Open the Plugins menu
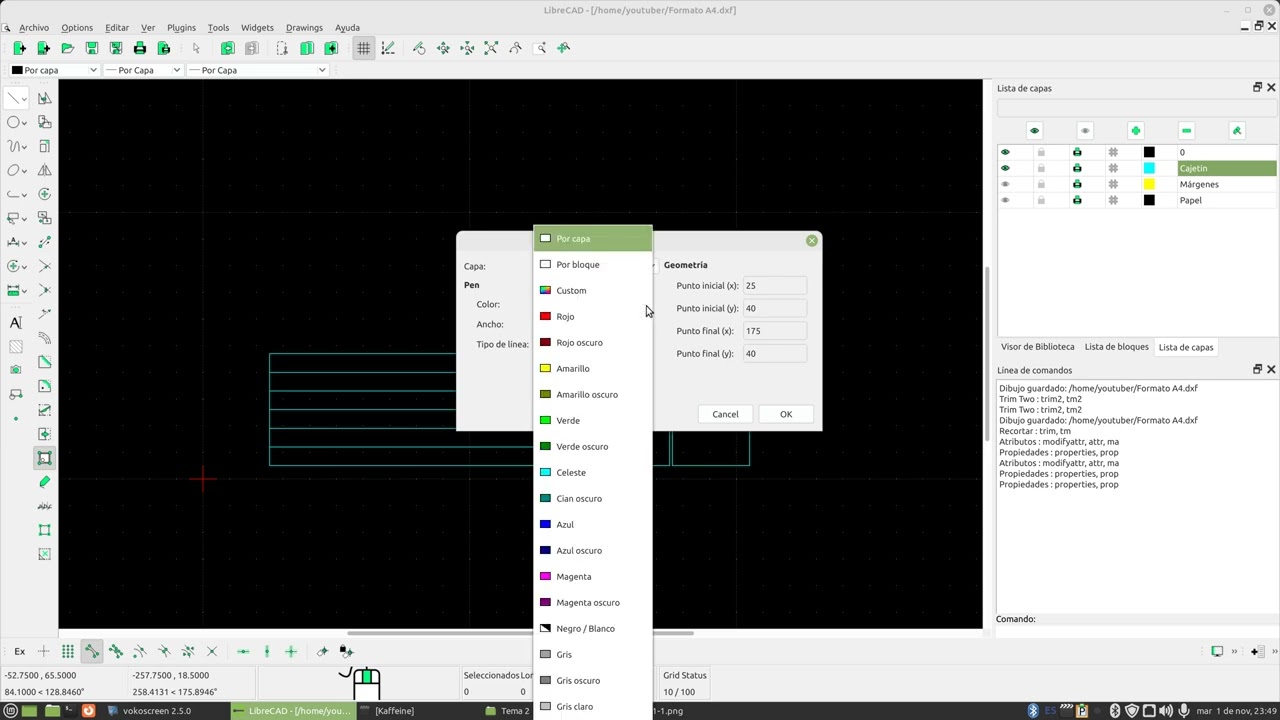This screenshot has width=1280, height=720. (x=181, y=27)
